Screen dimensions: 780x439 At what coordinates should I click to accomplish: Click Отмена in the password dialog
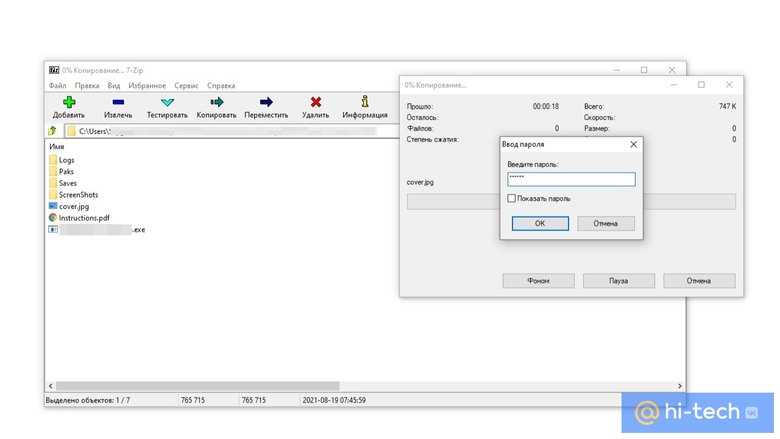[x=606, y=223]
